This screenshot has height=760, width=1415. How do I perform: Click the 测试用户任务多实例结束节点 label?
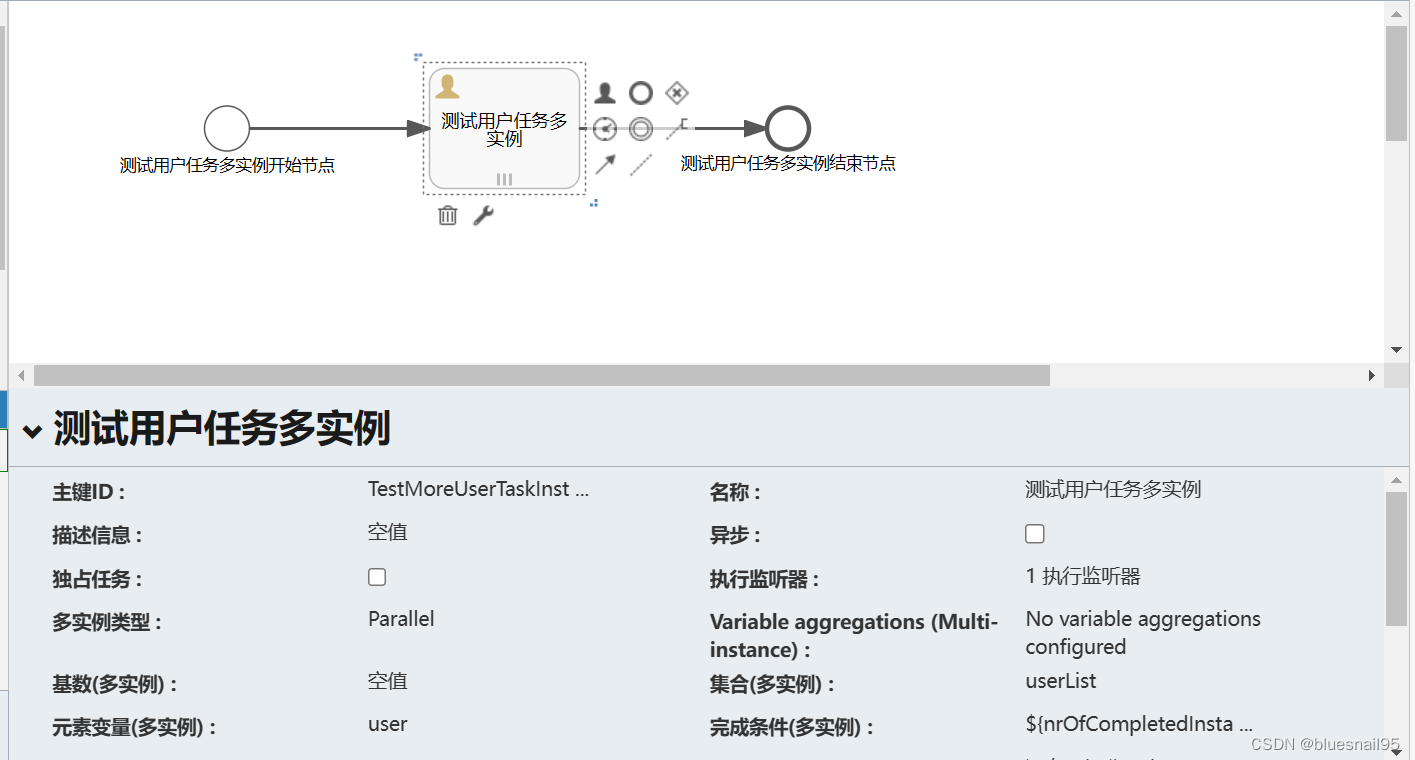coord(788,164)
